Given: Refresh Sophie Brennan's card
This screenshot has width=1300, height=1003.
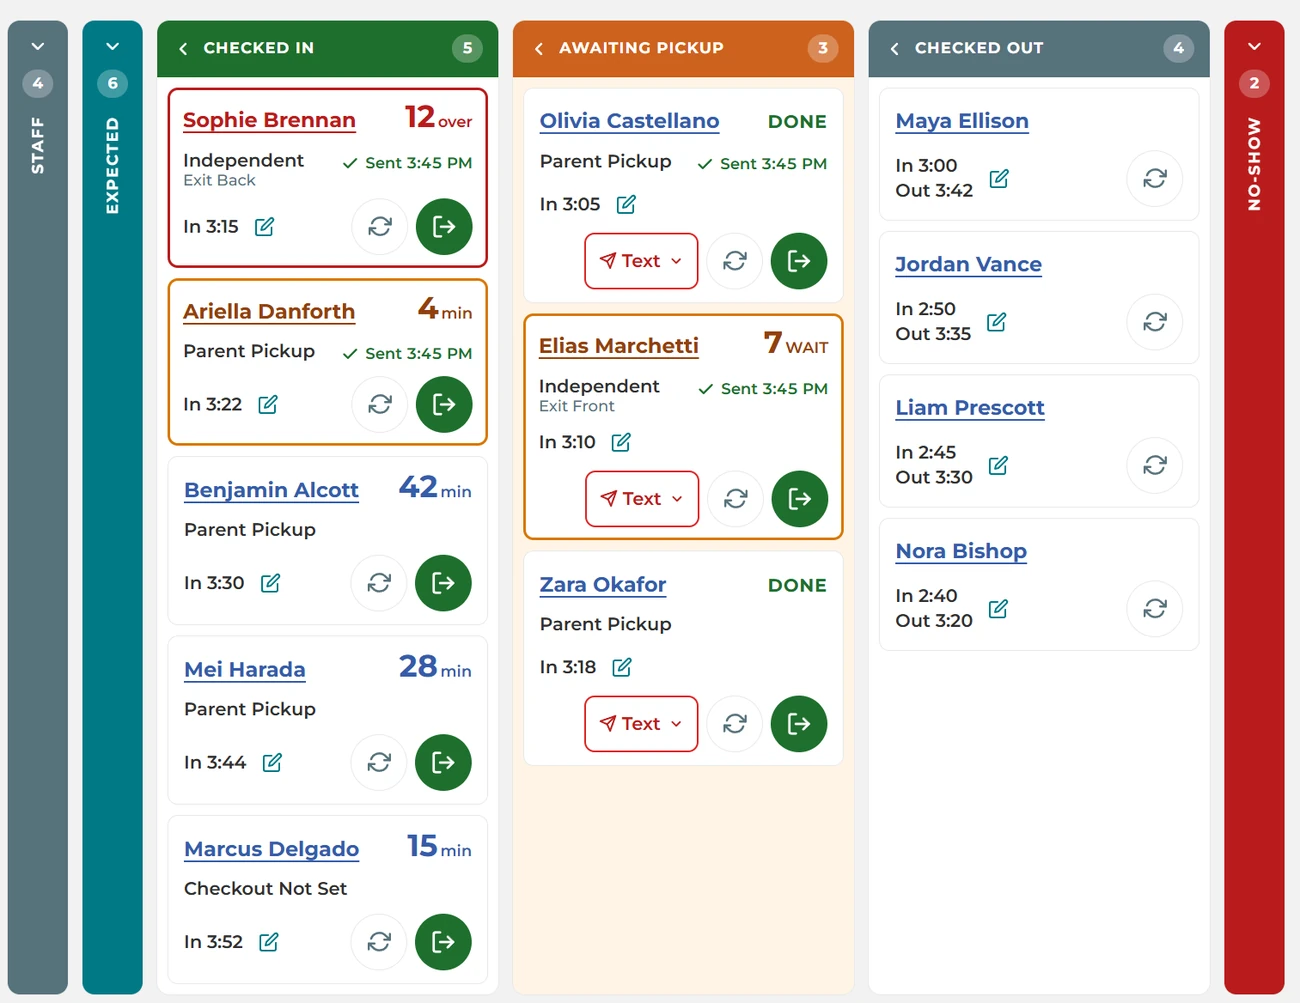Looking at the screenshot, I should [x=380, y=227].
